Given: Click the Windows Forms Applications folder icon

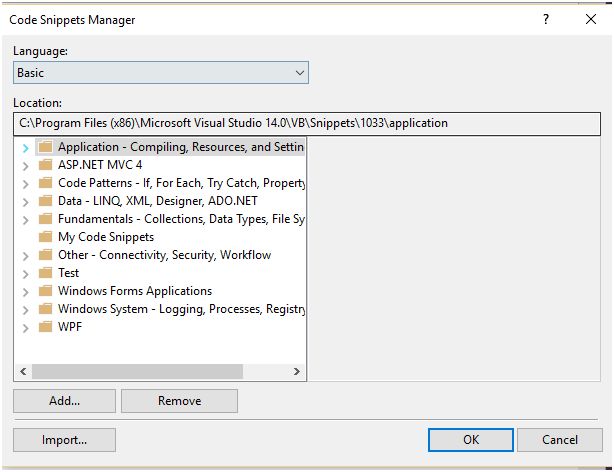Looking at the screenshot, I should coord(44,291).
